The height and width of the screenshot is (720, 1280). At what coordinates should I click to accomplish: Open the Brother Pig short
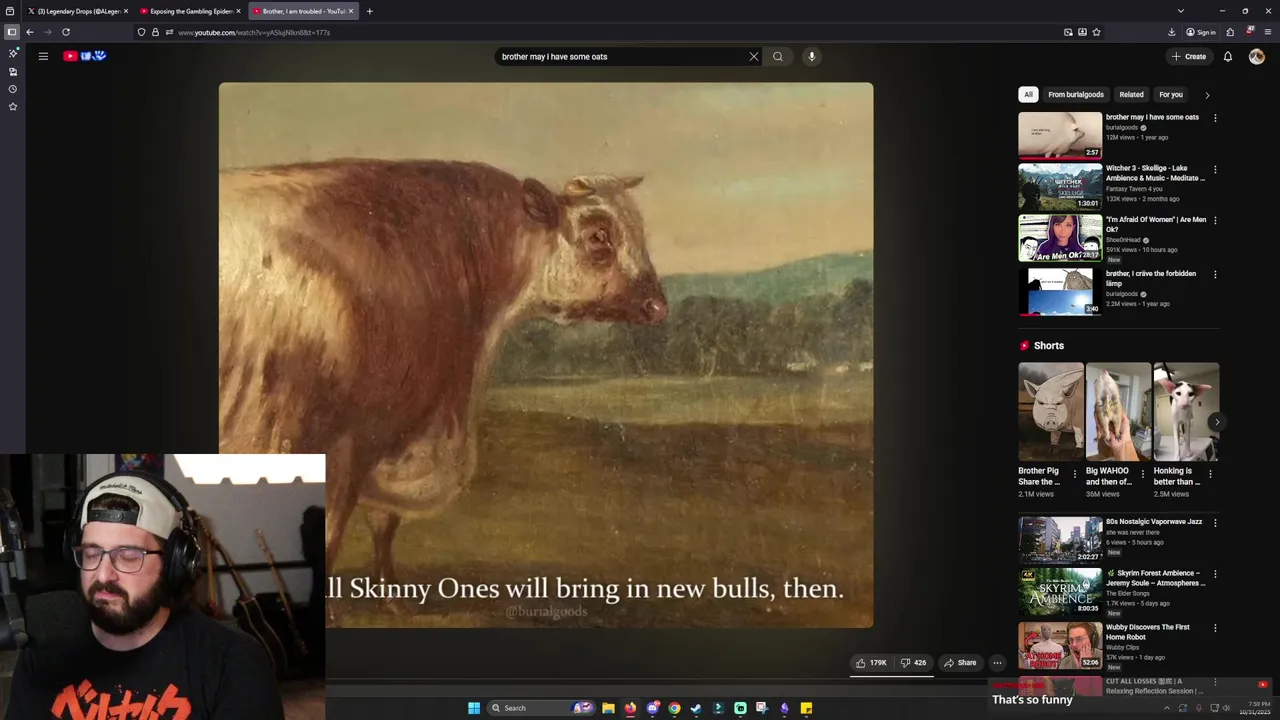tap(1050, 411)
